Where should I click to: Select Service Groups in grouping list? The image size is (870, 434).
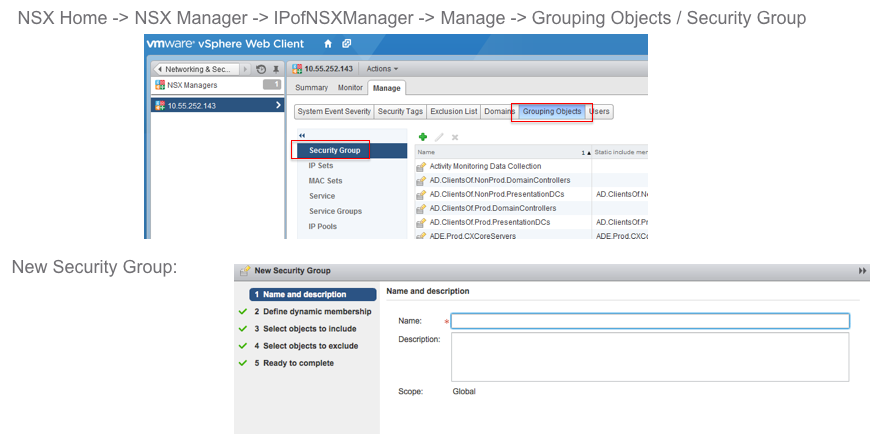click(x=335, y=211)
